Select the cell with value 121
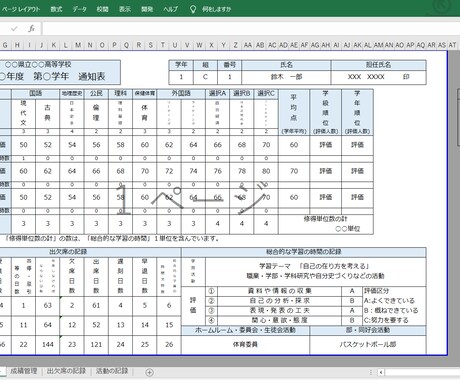 96,345
